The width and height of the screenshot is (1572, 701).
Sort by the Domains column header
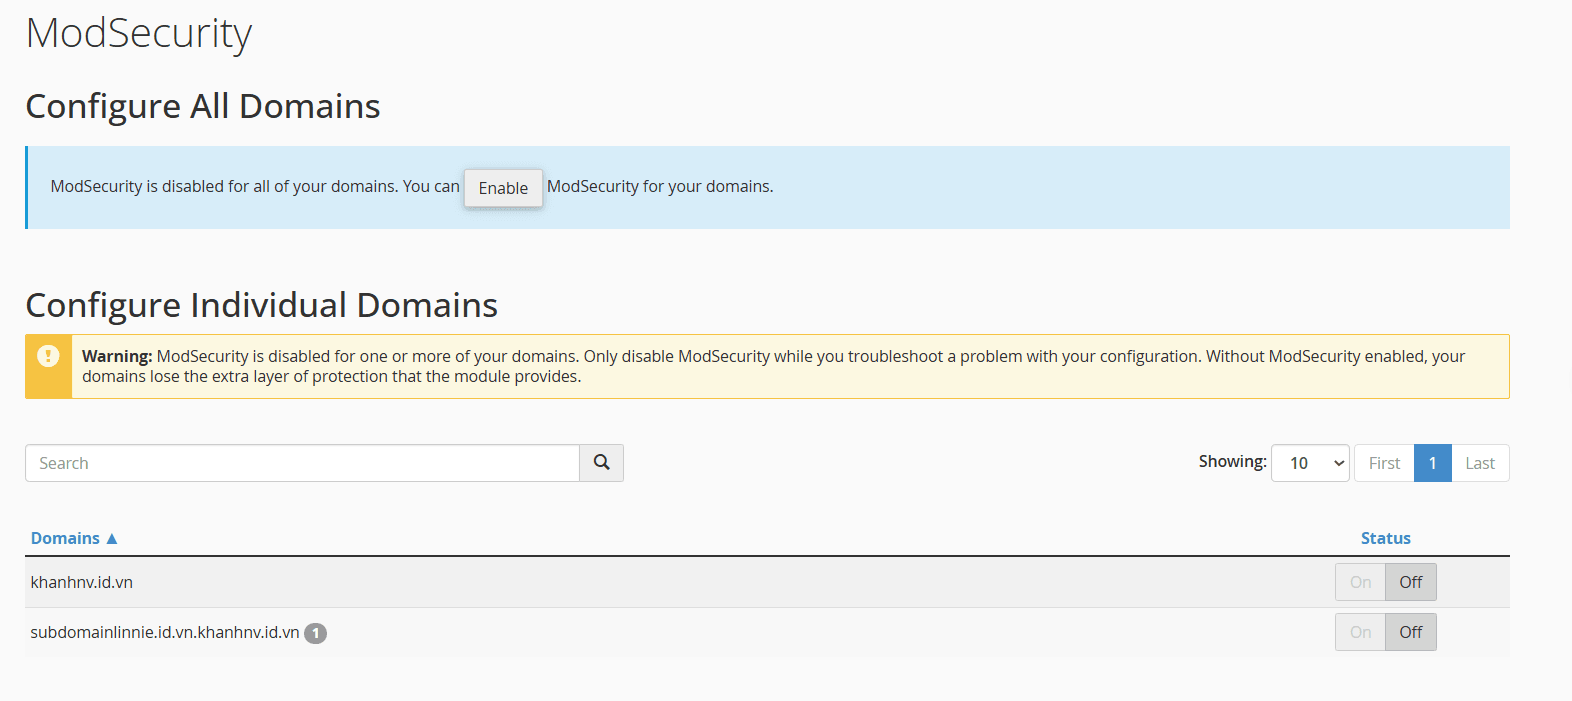click(65, 538)
